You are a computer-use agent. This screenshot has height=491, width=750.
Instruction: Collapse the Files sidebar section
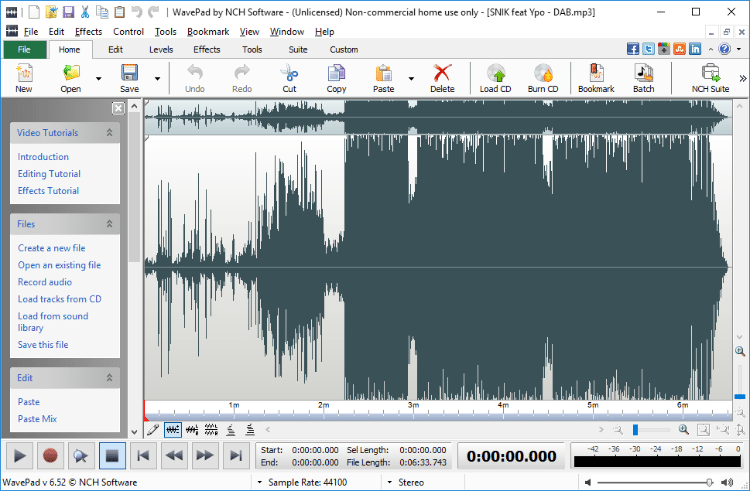pos(110,224)
